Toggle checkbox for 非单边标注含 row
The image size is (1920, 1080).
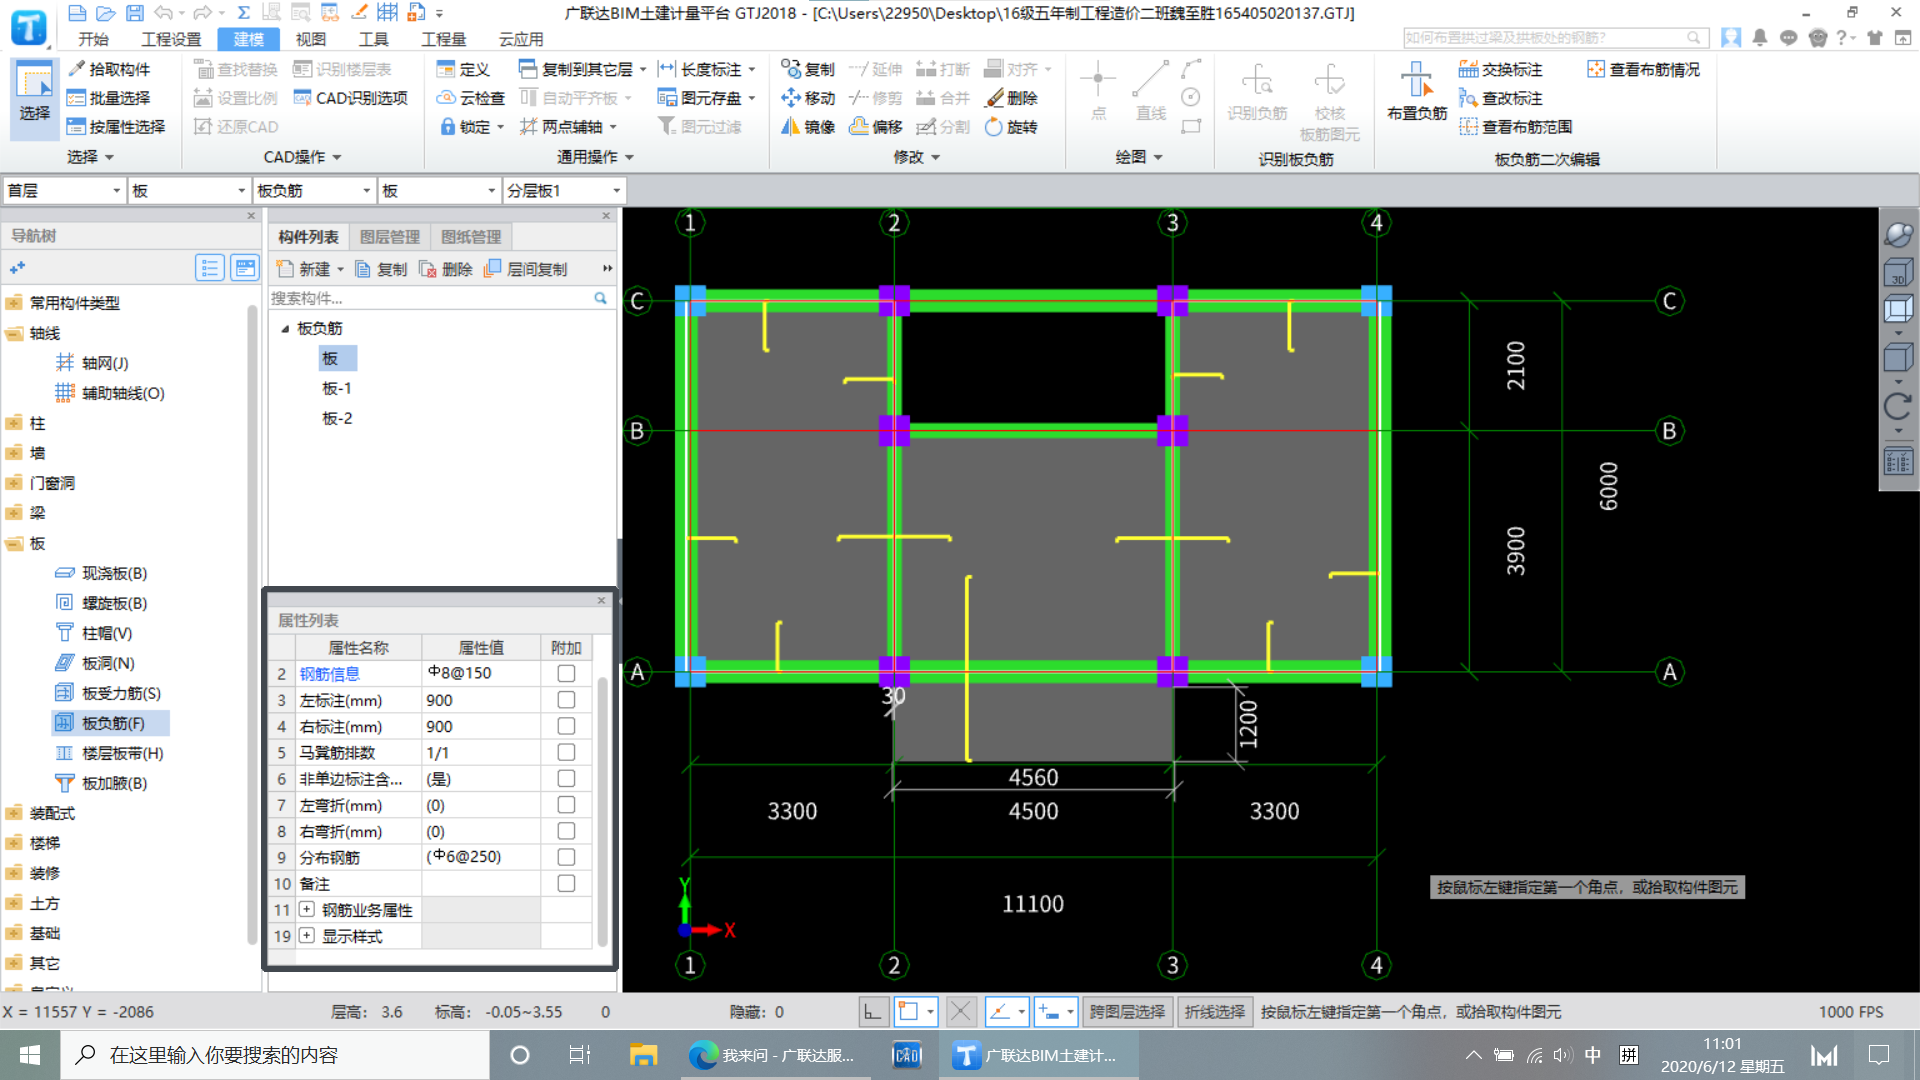(x=566, y=778)
